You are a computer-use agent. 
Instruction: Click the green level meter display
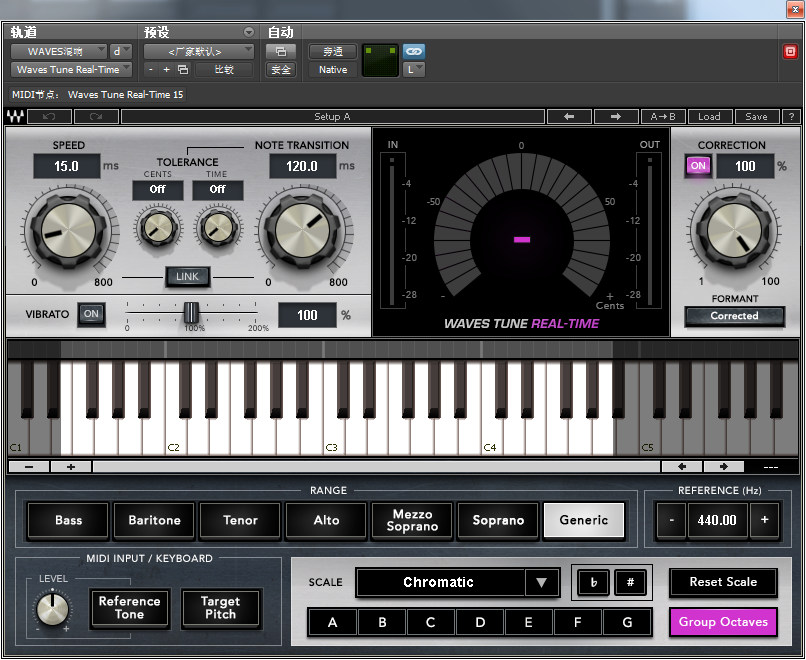tap(380, 61)
